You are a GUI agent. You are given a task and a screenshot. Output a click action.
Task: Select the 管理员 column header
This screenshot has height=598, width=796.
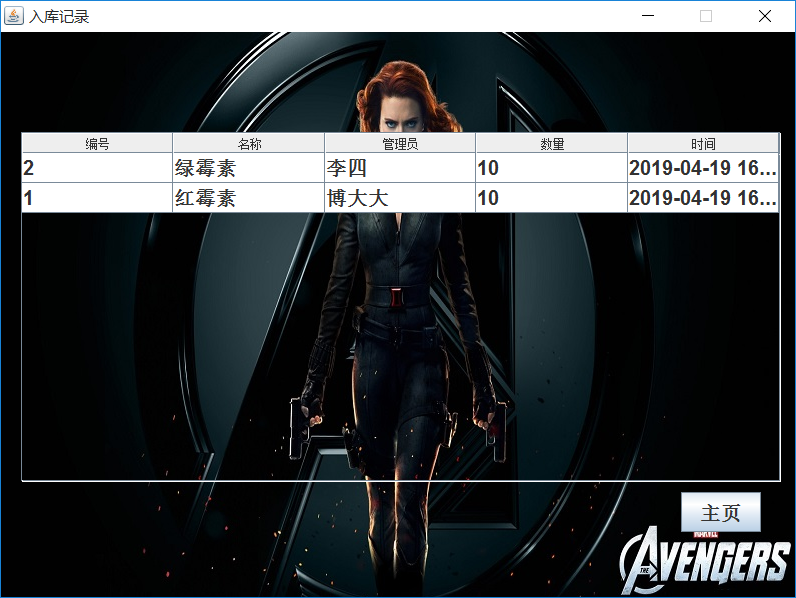[400, 144]
